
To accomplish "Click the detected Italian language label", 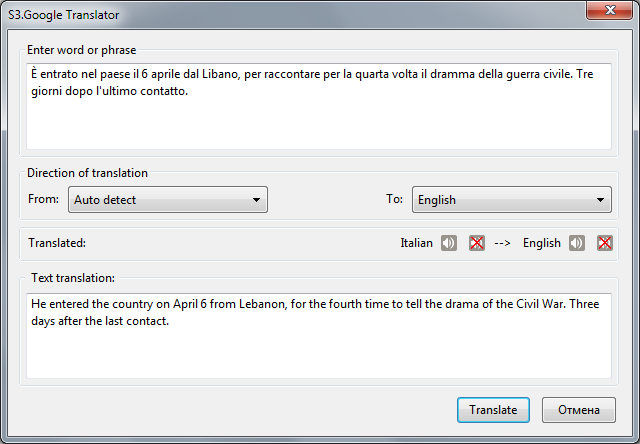I will (x=416, y=243).
